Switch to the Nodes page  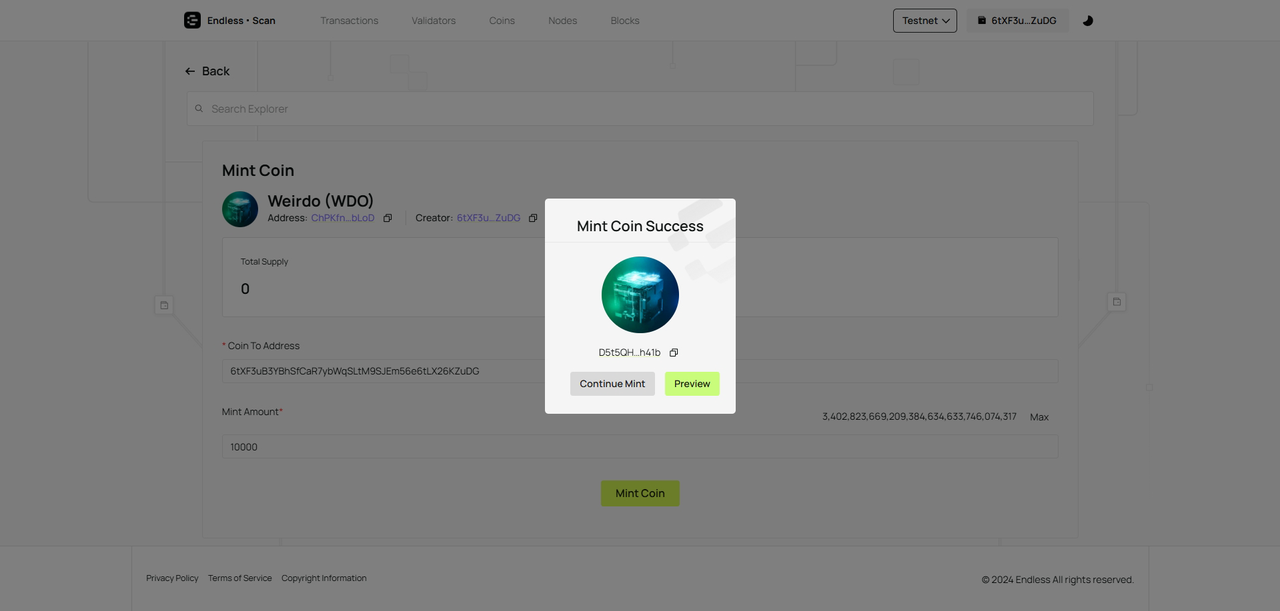point(562,20)
